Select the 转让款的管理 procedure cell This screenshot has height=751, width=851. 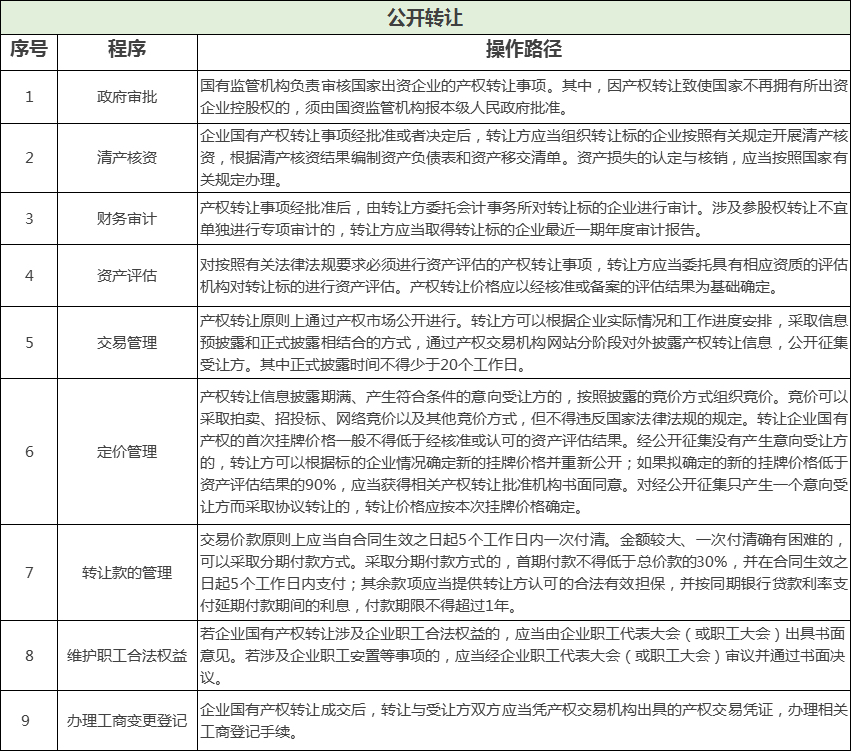pyautogui.click(x=127, y=573)
